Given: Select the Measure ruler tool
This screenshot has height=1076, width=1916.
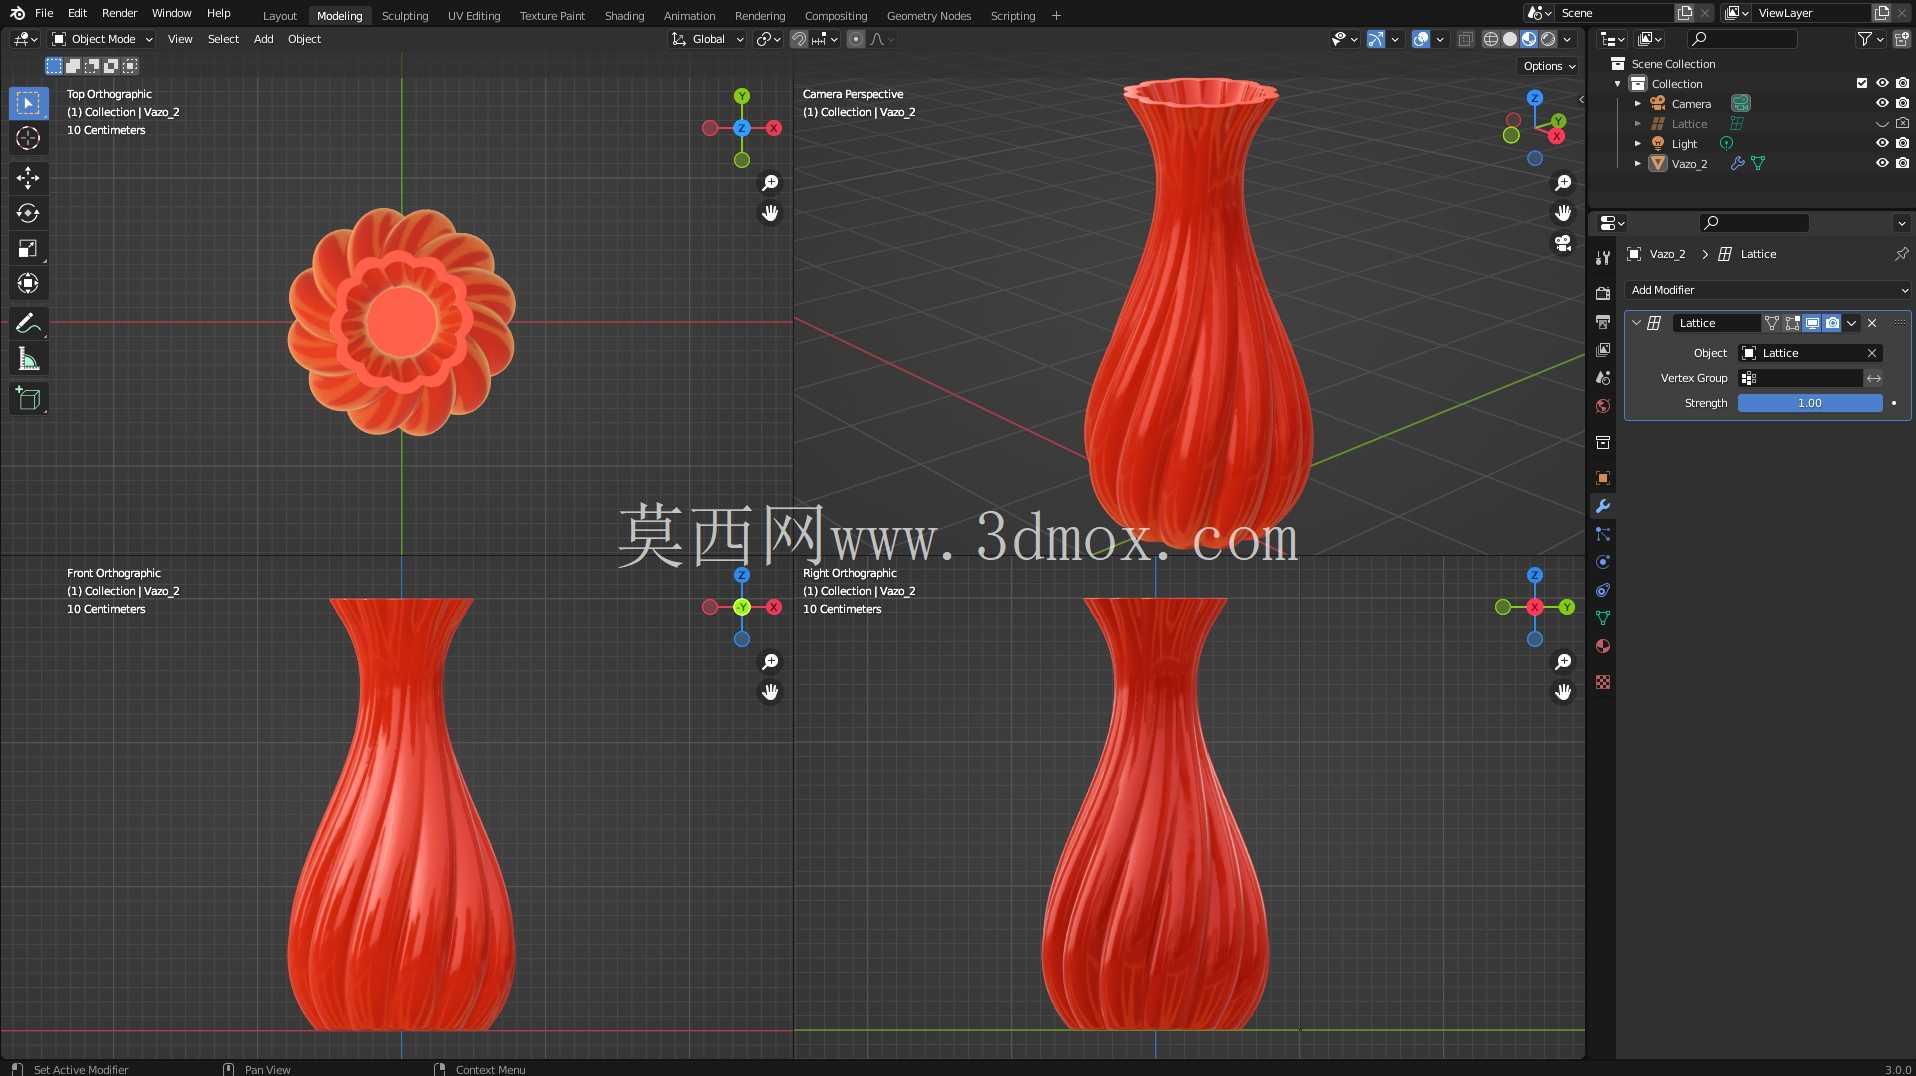Looking at the screenshot, I should [28, 359].
